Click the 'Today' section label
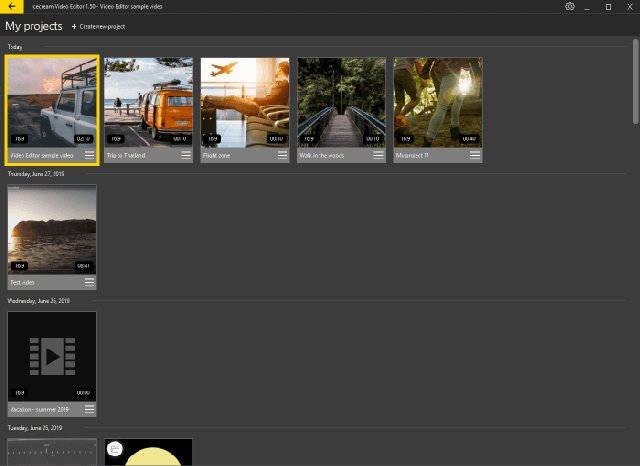This screenshot has height=466, width=640. coord(15,47)
